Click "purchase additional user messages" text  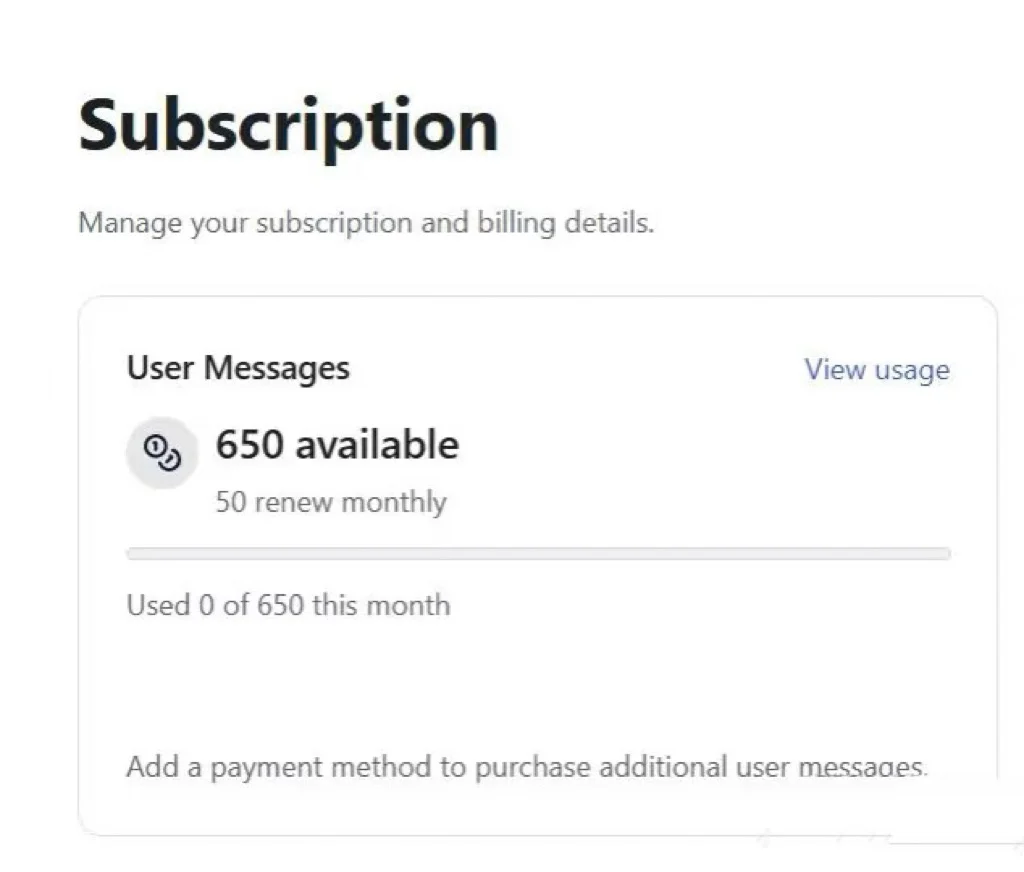(x=700, y=767)
